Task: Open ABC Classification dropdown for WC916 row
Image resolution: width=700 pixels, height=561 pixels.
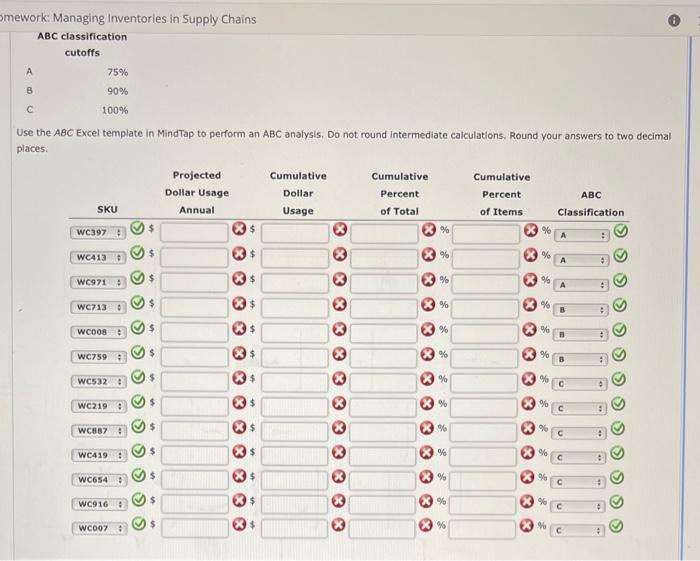Action: coord(578,507)
